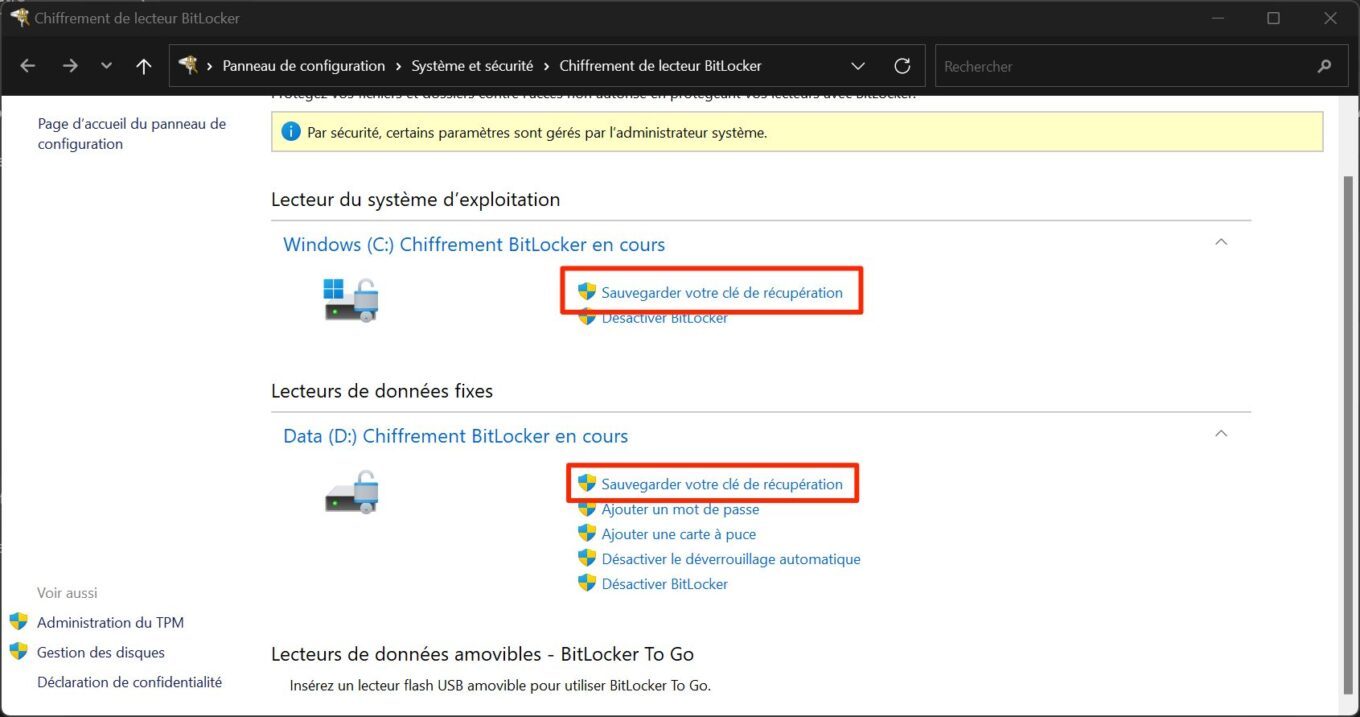Screen dimensions: 1360x717
Task: Click Désactiver BitLocker for Windows (C:)
Action: click(x=665, y=318)
